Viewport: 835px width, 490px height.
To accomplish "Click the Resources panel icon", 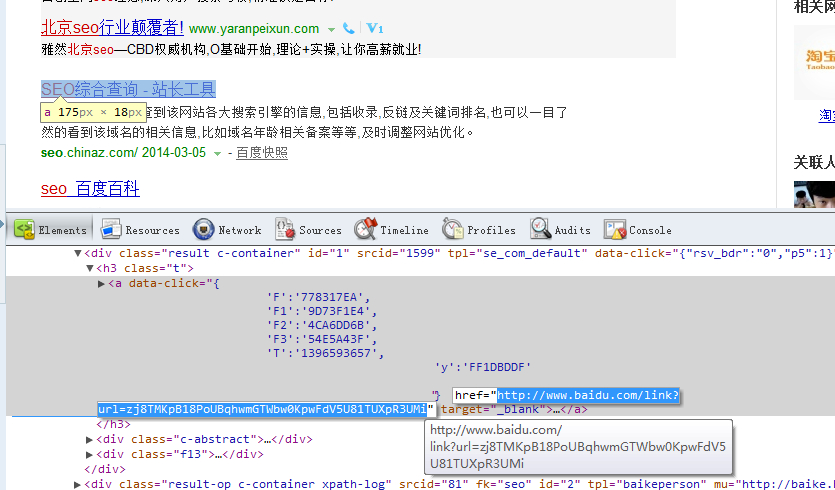I will 111,229.
